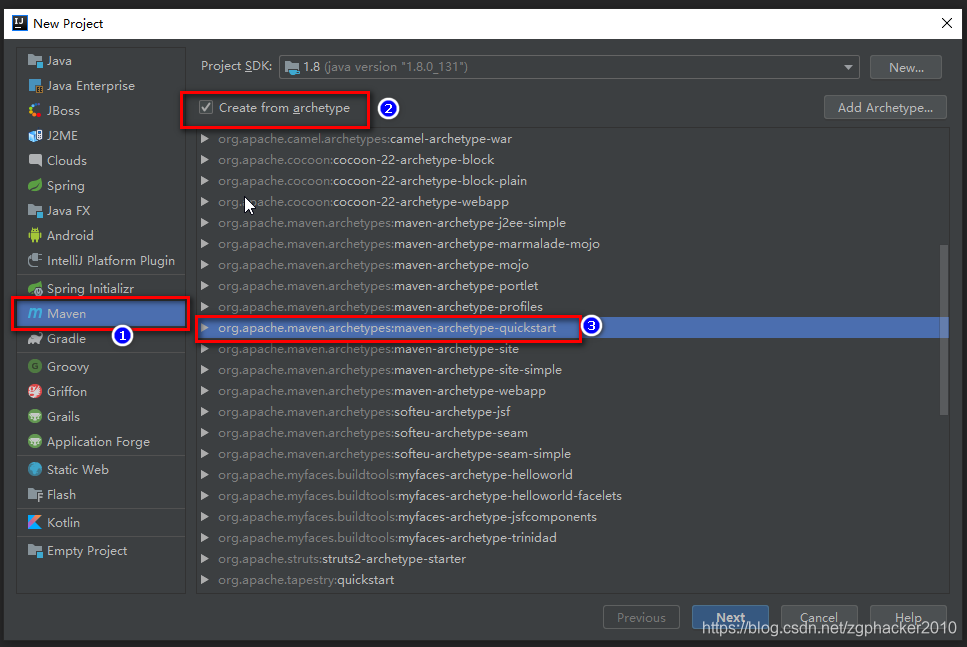The height and width of the screenshot is (647, 967).
Task: Select the softeu-archetype-seam row
Action: tap(572, 432)
